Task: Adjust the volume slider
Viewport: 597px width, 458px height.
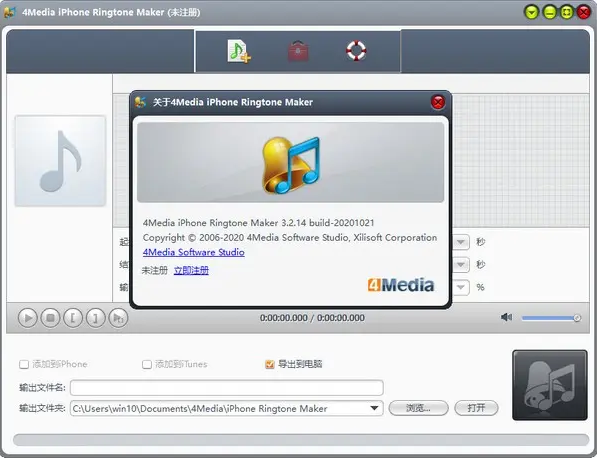Action: click(551, 318)
